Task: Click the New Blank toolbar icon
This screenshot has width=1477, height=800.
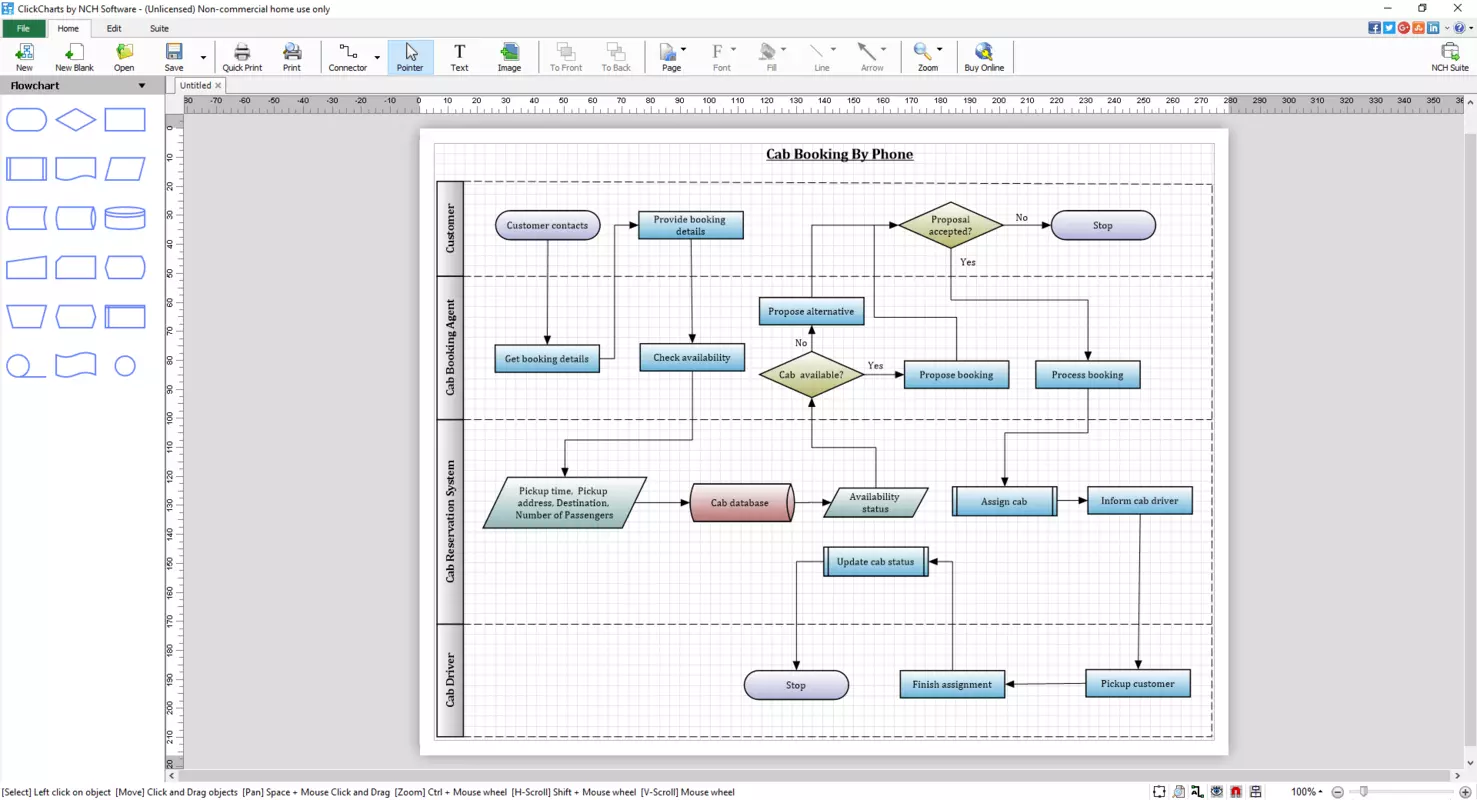Action: [x=74, y=57]
